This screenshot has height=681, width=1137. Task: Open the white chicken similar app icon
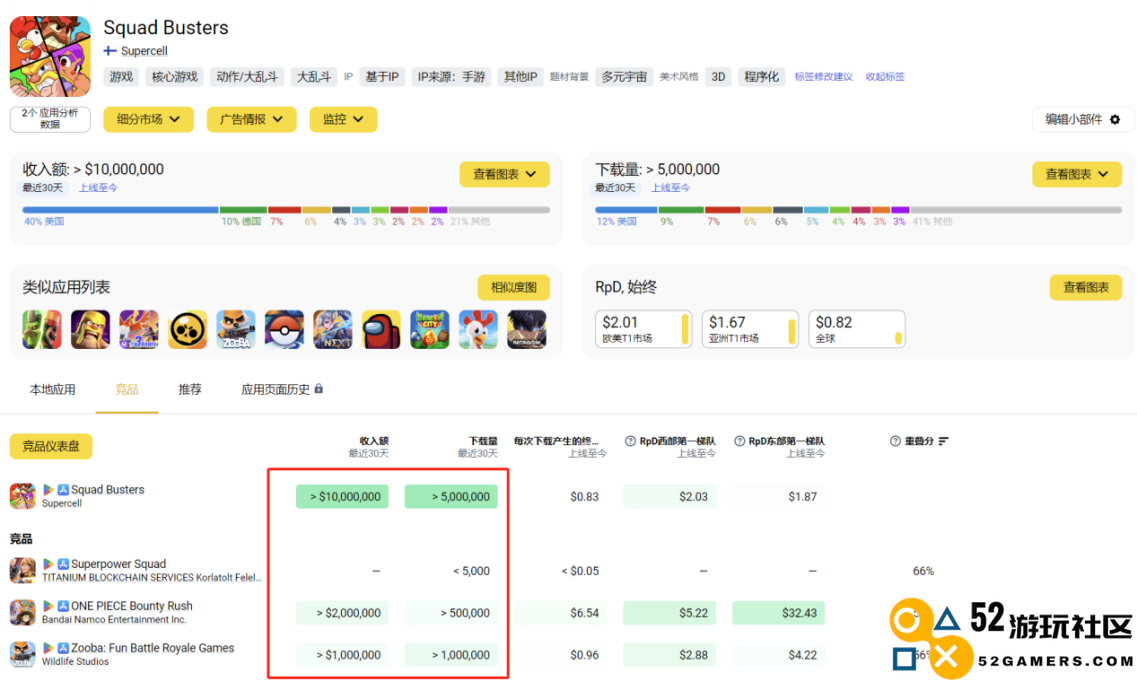point(479,329)
